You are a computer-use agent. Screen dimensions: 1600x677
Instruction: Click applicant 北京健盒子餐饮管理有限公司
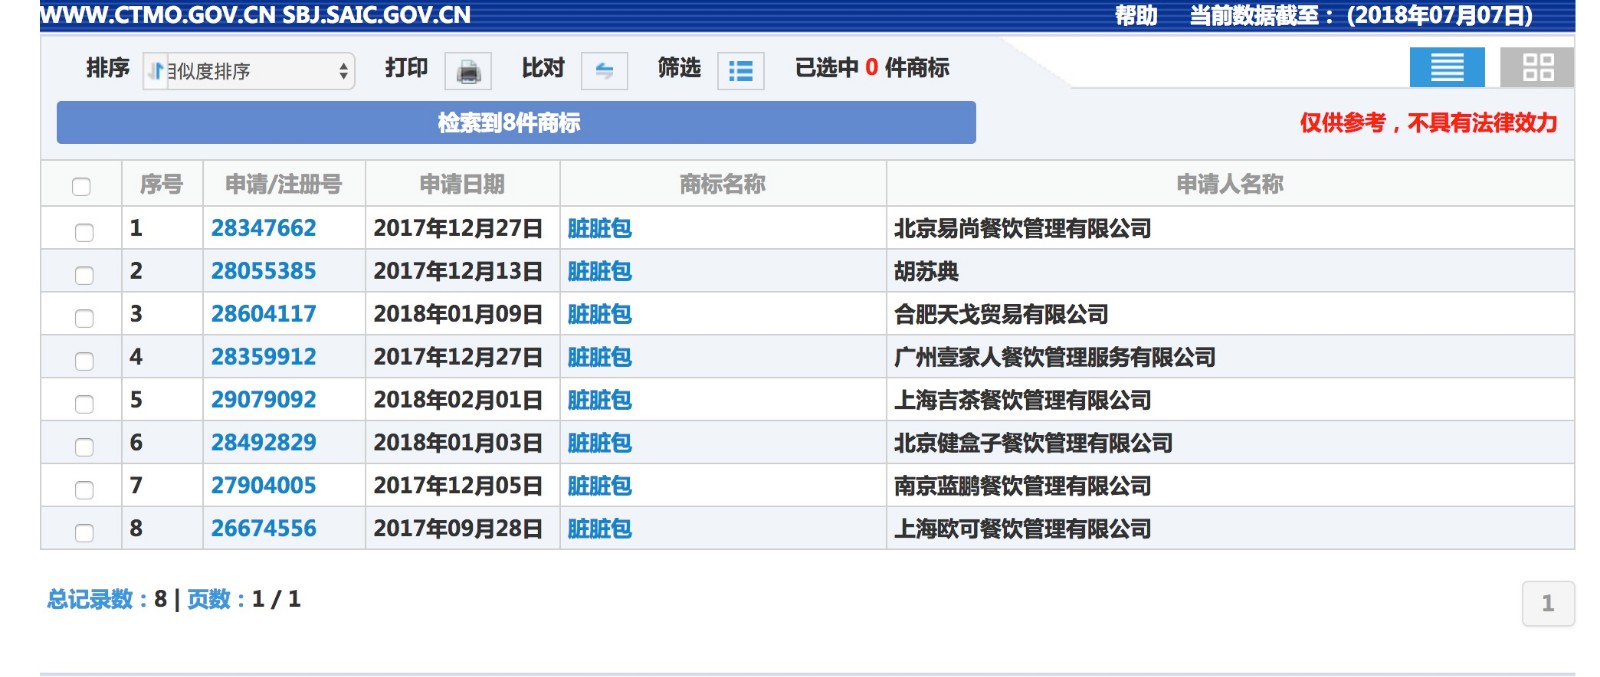coord(1033,443)
